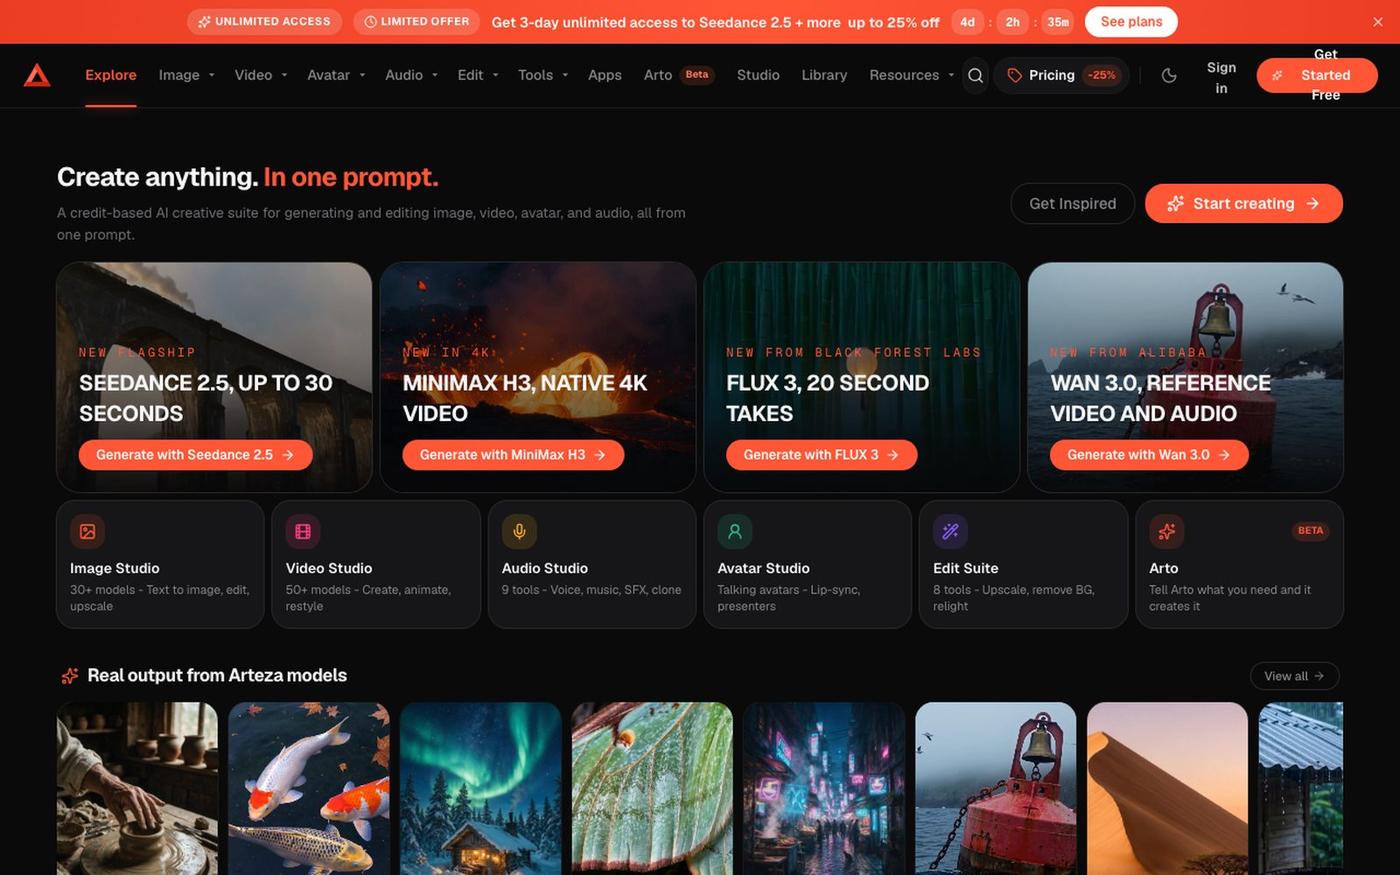Open the Apps menu item
The width and height of the screenshot is (1400, 875).
coord(605,75)
